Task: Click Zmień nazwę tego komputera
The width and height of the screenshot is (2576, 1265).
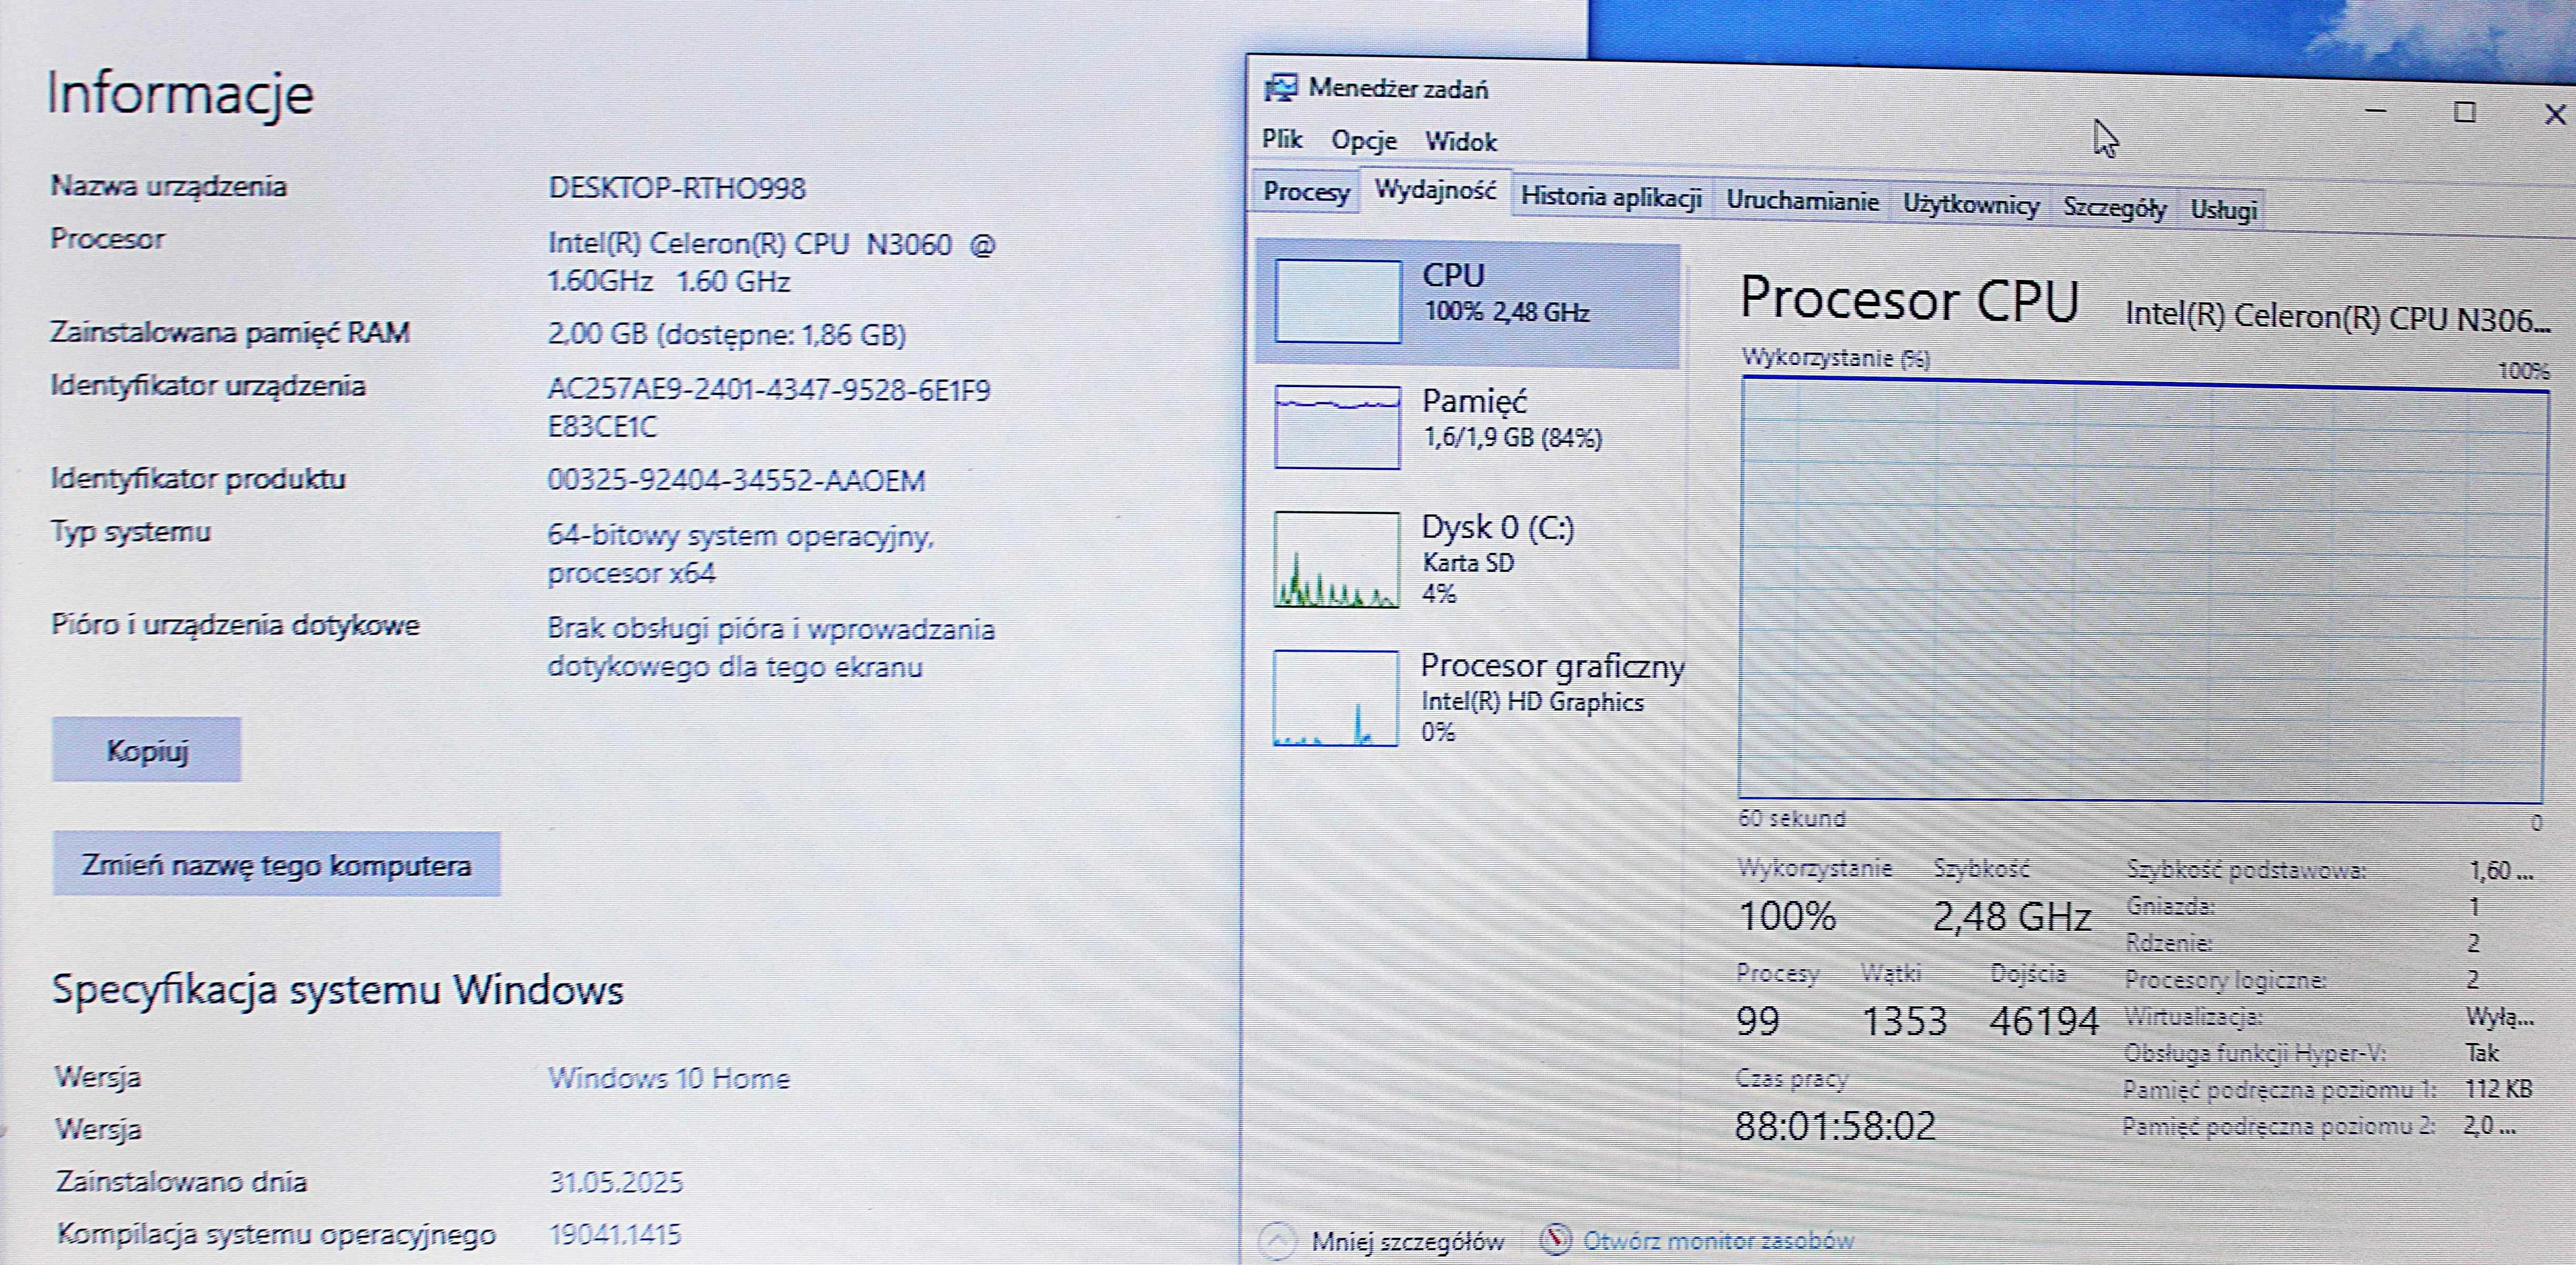Action: click(277, 866)
